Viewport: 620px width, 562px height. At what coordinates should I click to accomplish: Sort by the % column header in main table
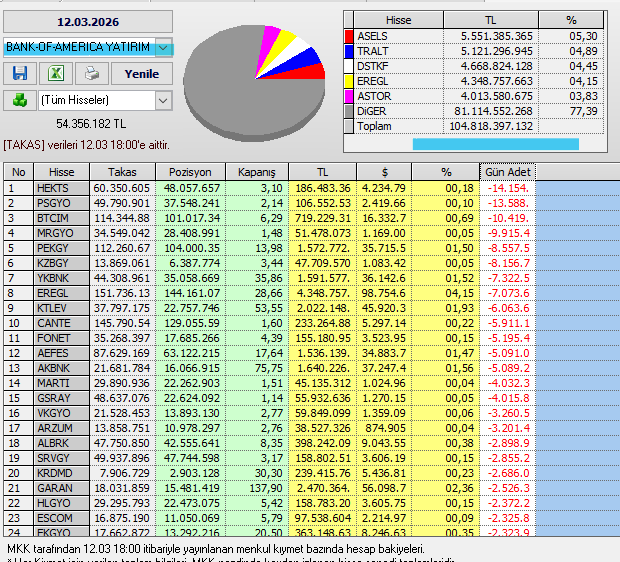tap(446, 172)
